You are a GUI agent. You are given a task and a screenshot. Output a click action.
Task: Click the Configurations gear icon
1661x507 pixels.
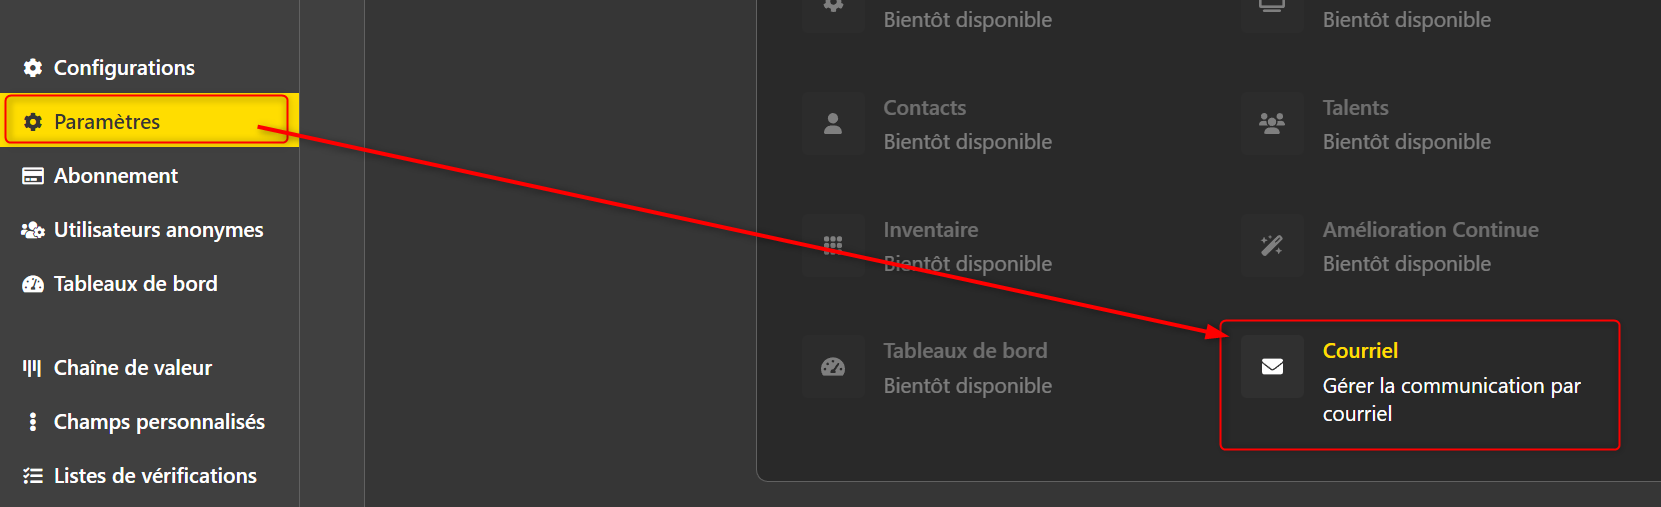click(33, 68)
